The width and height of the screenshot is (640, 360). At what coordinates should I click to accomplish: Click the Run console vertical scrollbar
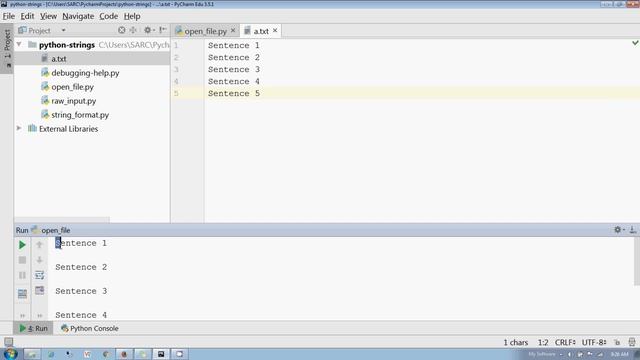[637, 262]
